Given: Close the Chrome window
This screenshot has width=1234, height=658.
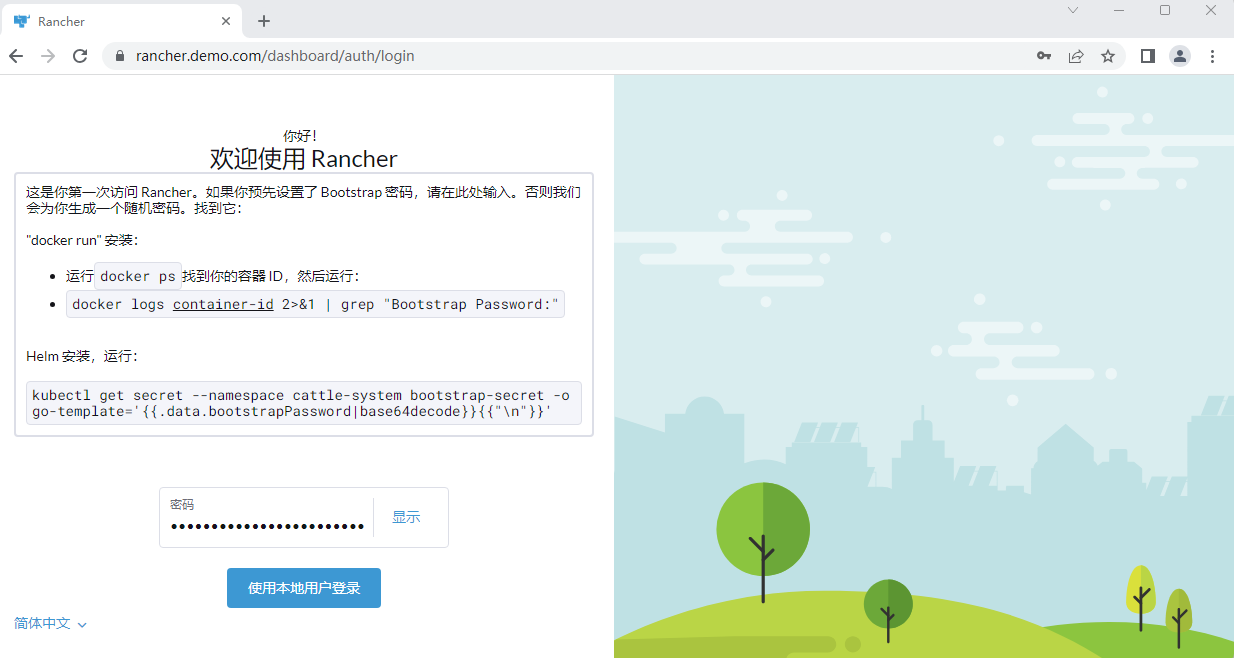Looking at the screenshot, I should tap(1211, 10).
